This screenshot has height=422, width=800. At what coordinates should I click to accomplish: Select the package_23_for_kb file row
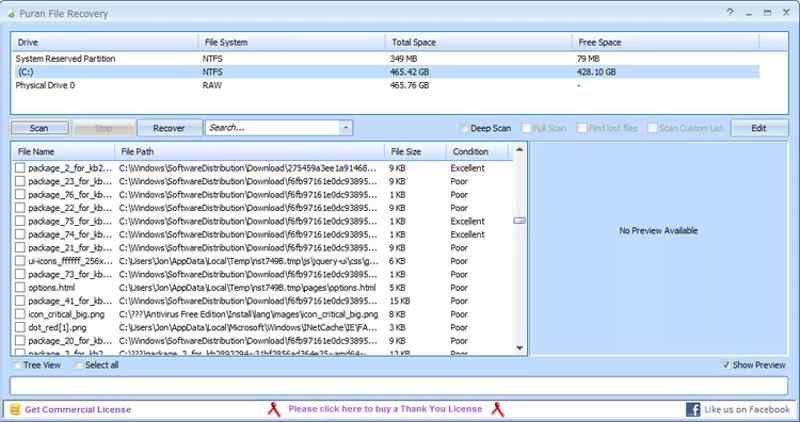click(262, 181)
